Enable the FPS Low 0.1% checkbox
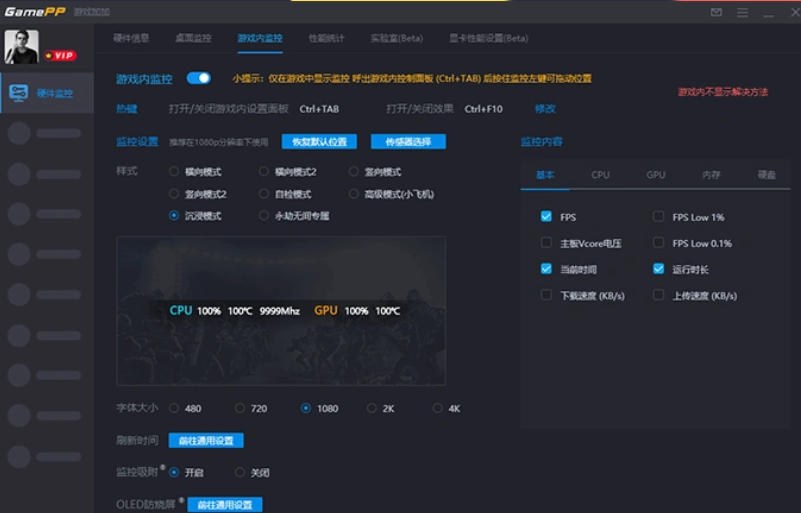This screenshot has height=513, width=801. point(658,243)
